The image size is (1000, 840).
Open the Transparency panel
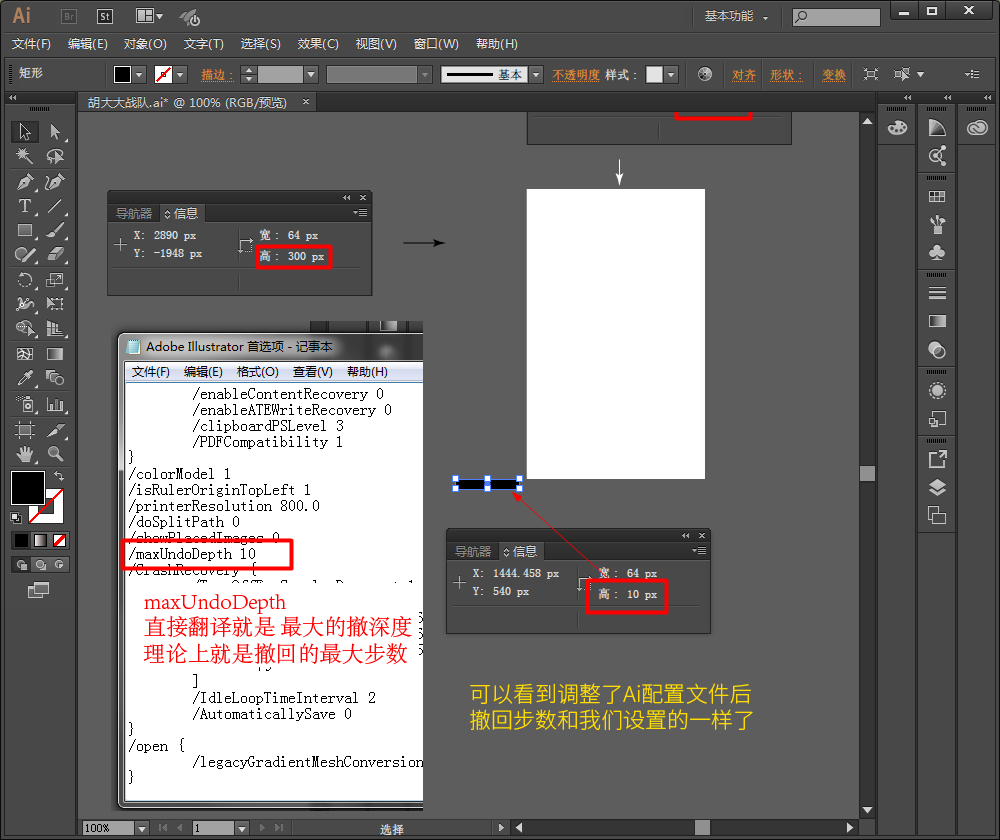(937, 350)
